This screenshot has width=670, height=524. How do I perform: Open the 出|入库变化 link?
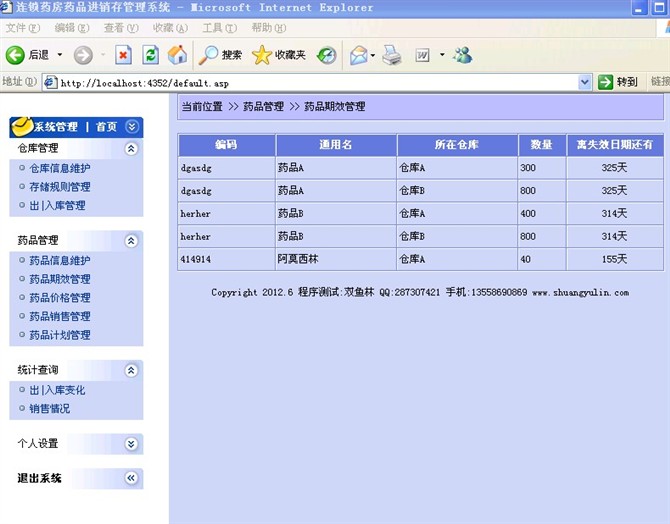click(x=57, y=390)
